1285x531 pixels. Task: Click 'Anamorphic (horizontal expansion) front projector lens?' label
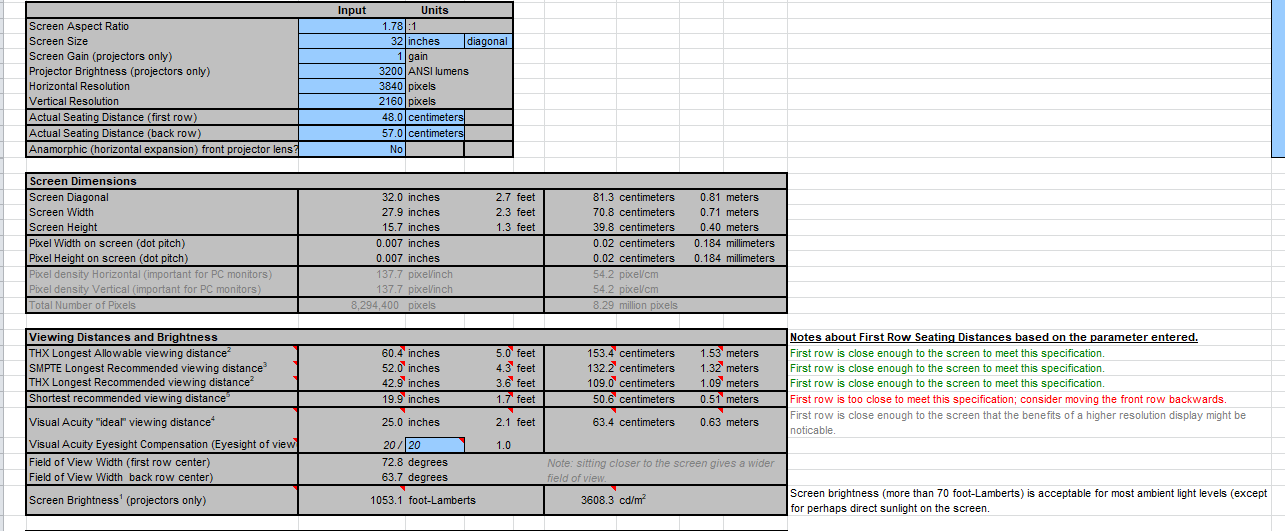163,149
